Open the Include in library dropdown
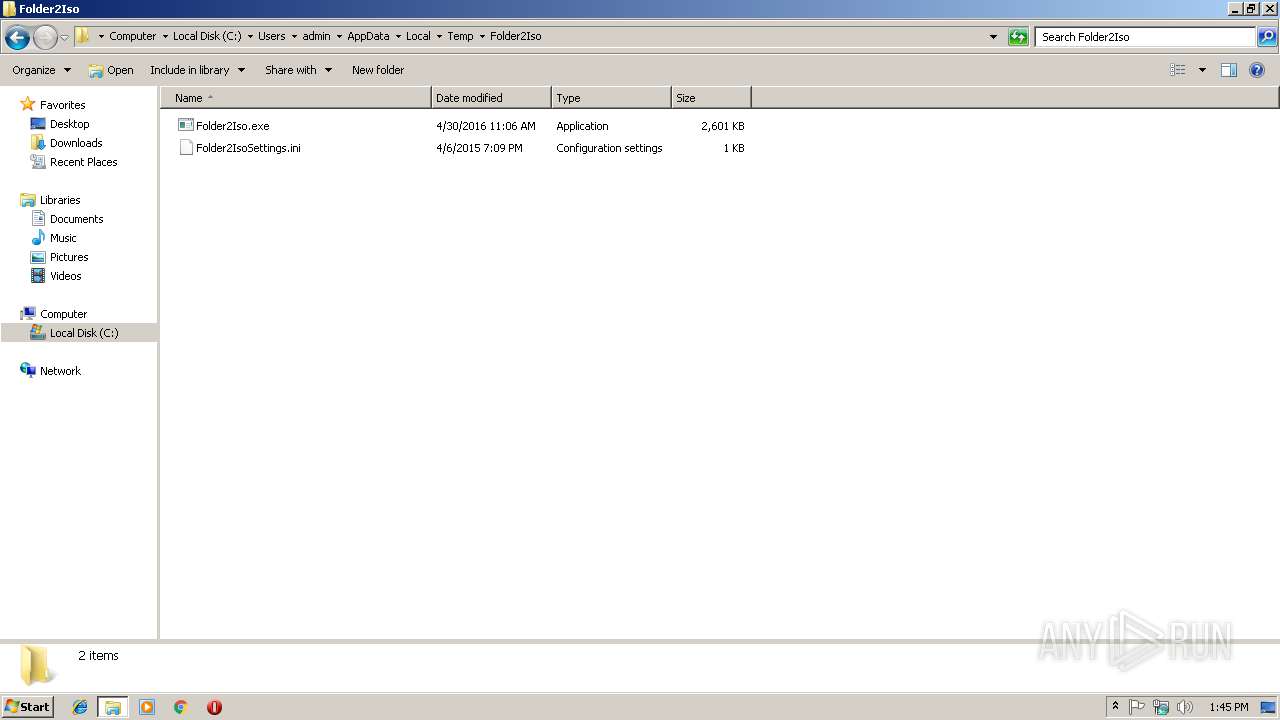This screenshot has height=720, width=1280. coord(197,70)
